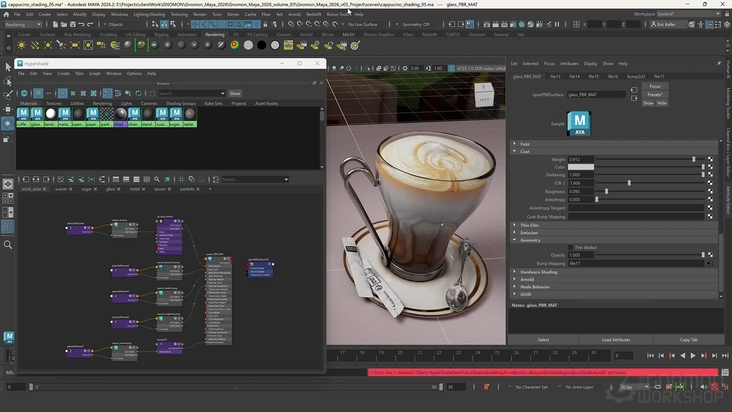This screenshot has height=412, width=732.
Task: Click the undo arrow in status line
Action: (81, 24)
